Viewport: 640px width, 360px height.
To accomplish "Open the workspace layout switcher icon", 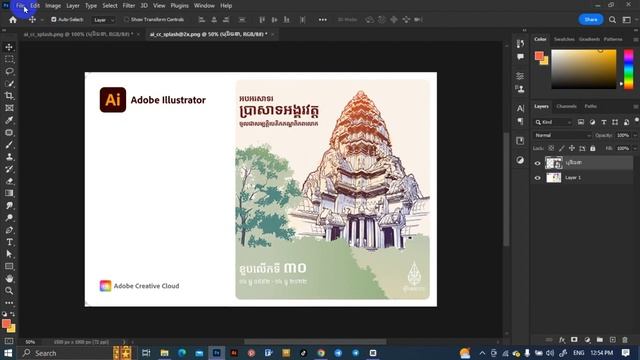I will 627,20.
